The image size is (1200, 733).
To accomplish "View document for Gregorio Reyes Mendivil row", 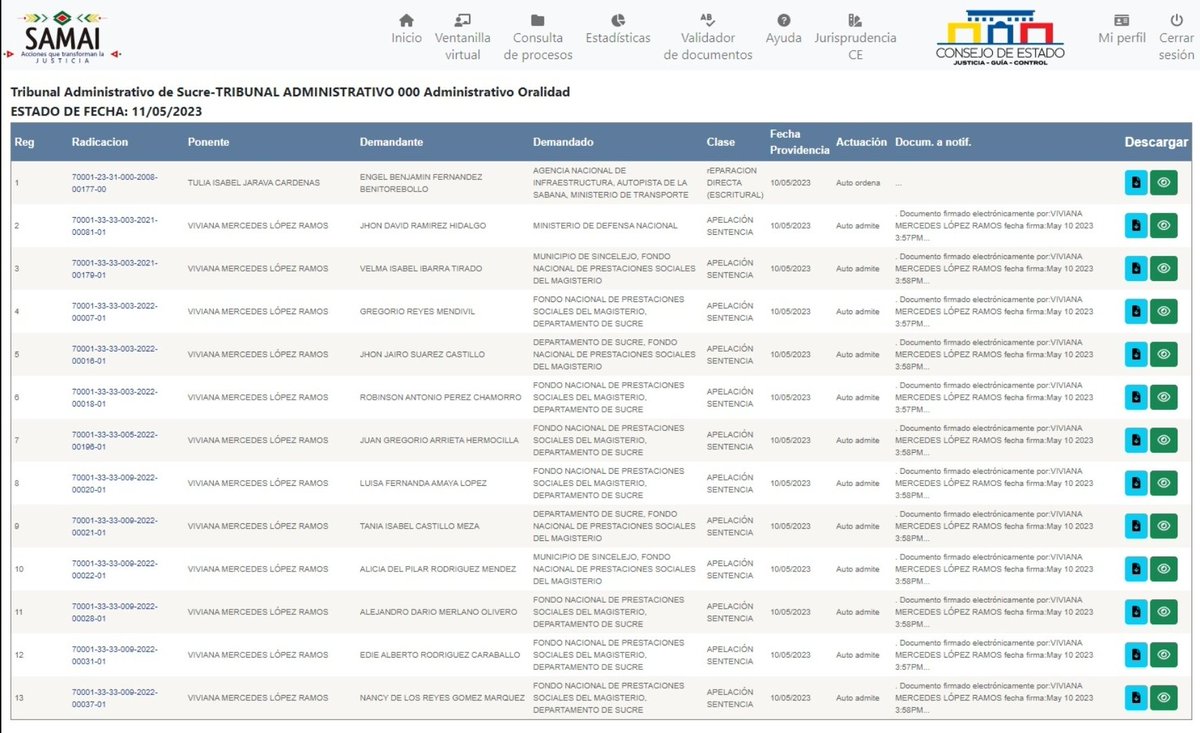I will coord(1163,311).
